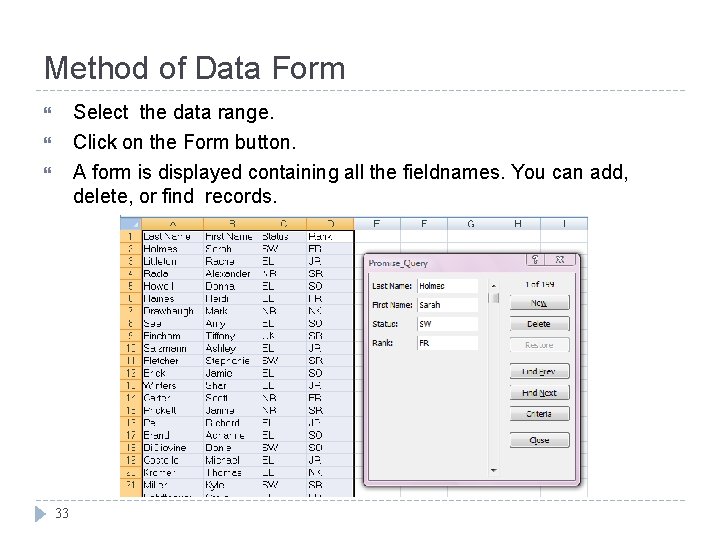
Task: Click the form scrollbar thumb
Action: point(494,298)
